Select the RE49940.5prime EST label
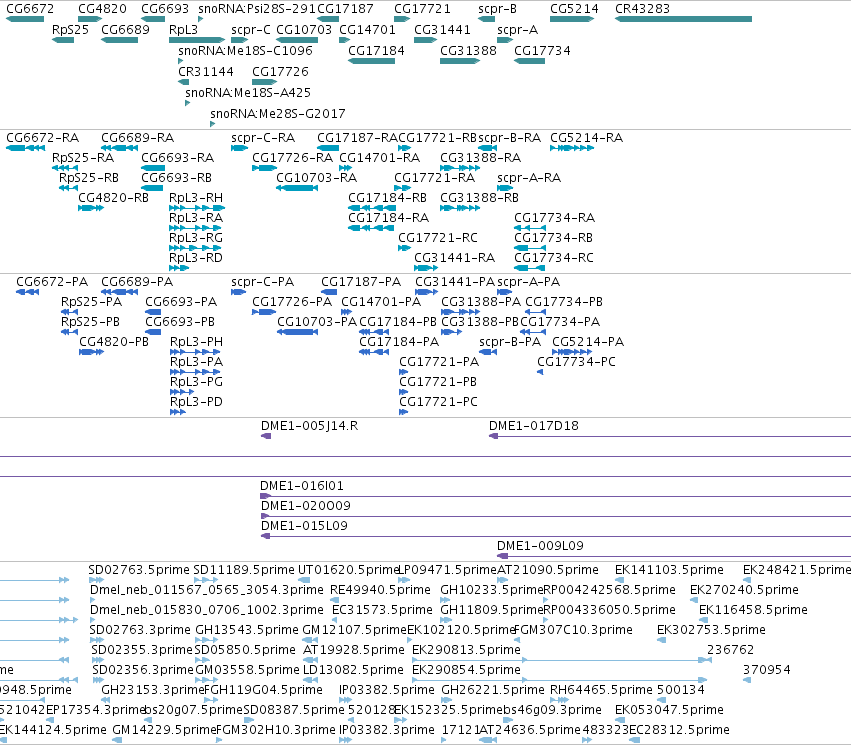This screenshot has width=851, height=745. click(x=380, y=590)
